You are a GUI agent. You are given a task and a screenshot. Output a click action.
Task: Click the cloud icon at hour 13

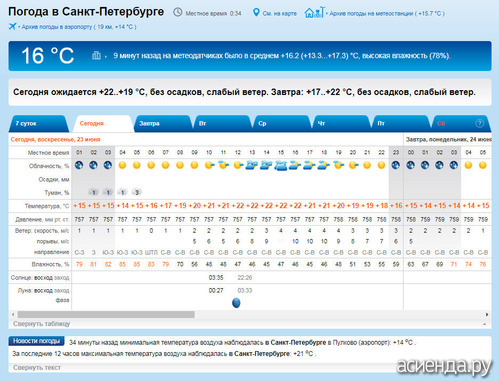pyautogui.click(x=252, y=165)
